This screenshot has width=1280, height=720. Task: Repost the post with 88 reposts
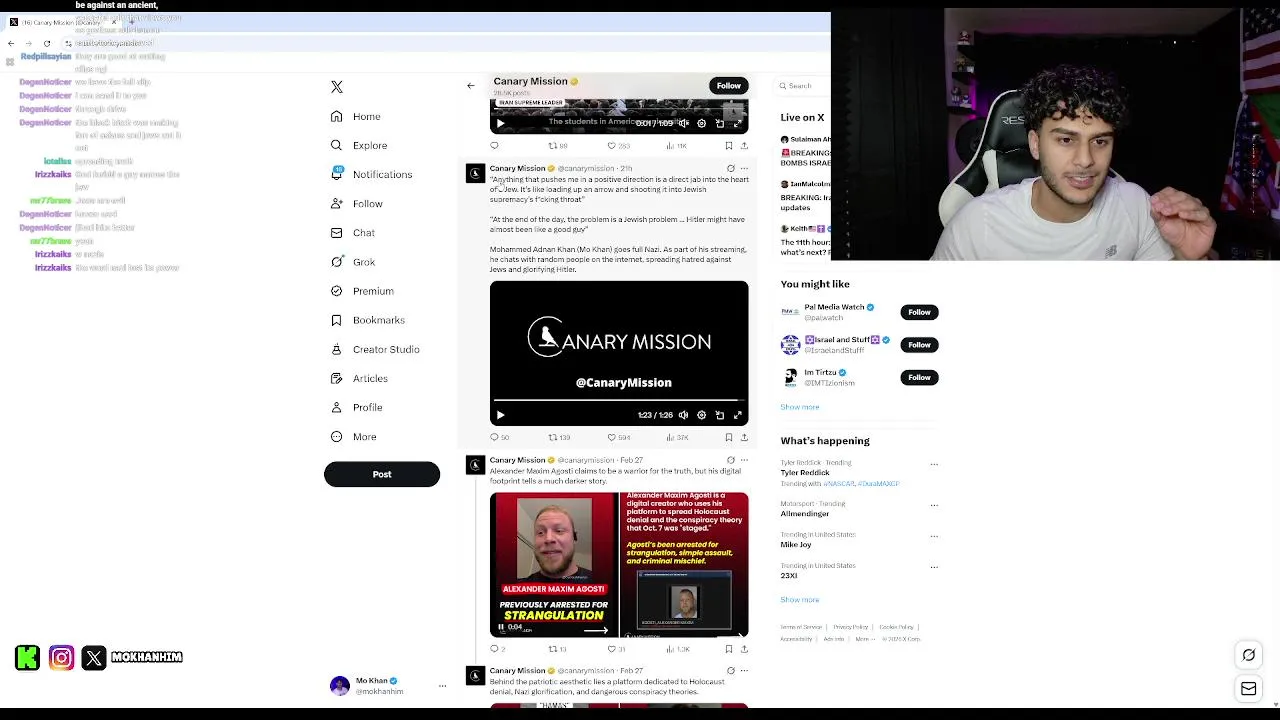(558, 146)
